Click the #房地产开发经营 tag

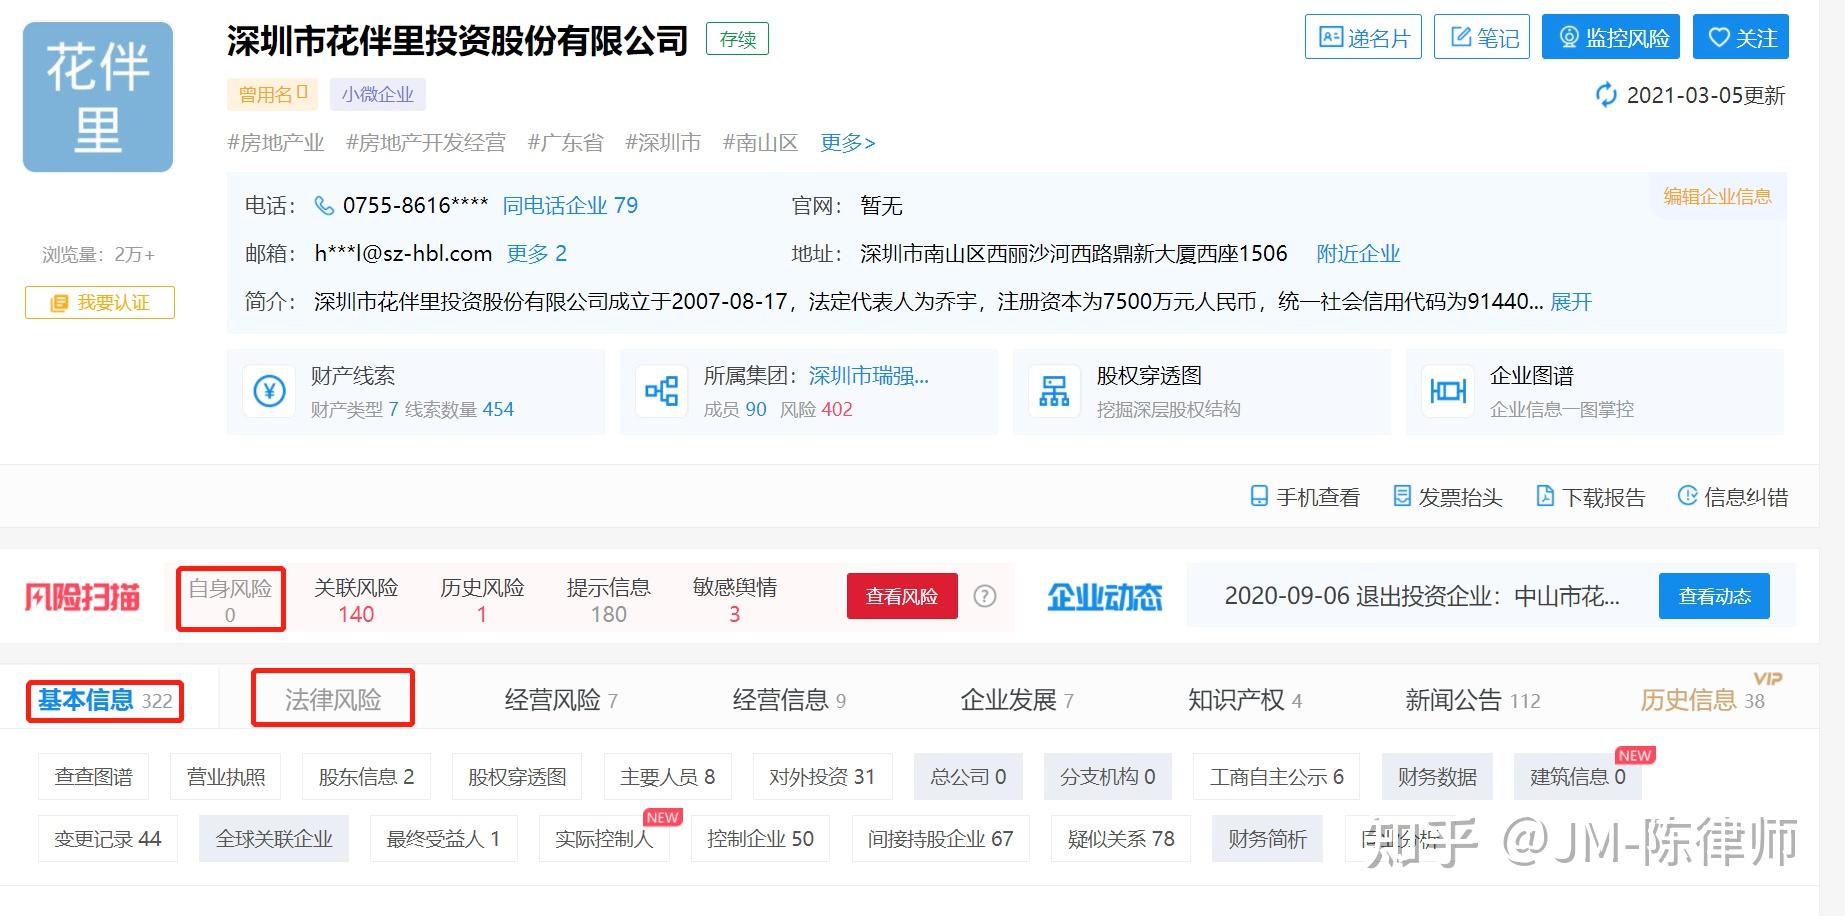[x=426, y=142]
